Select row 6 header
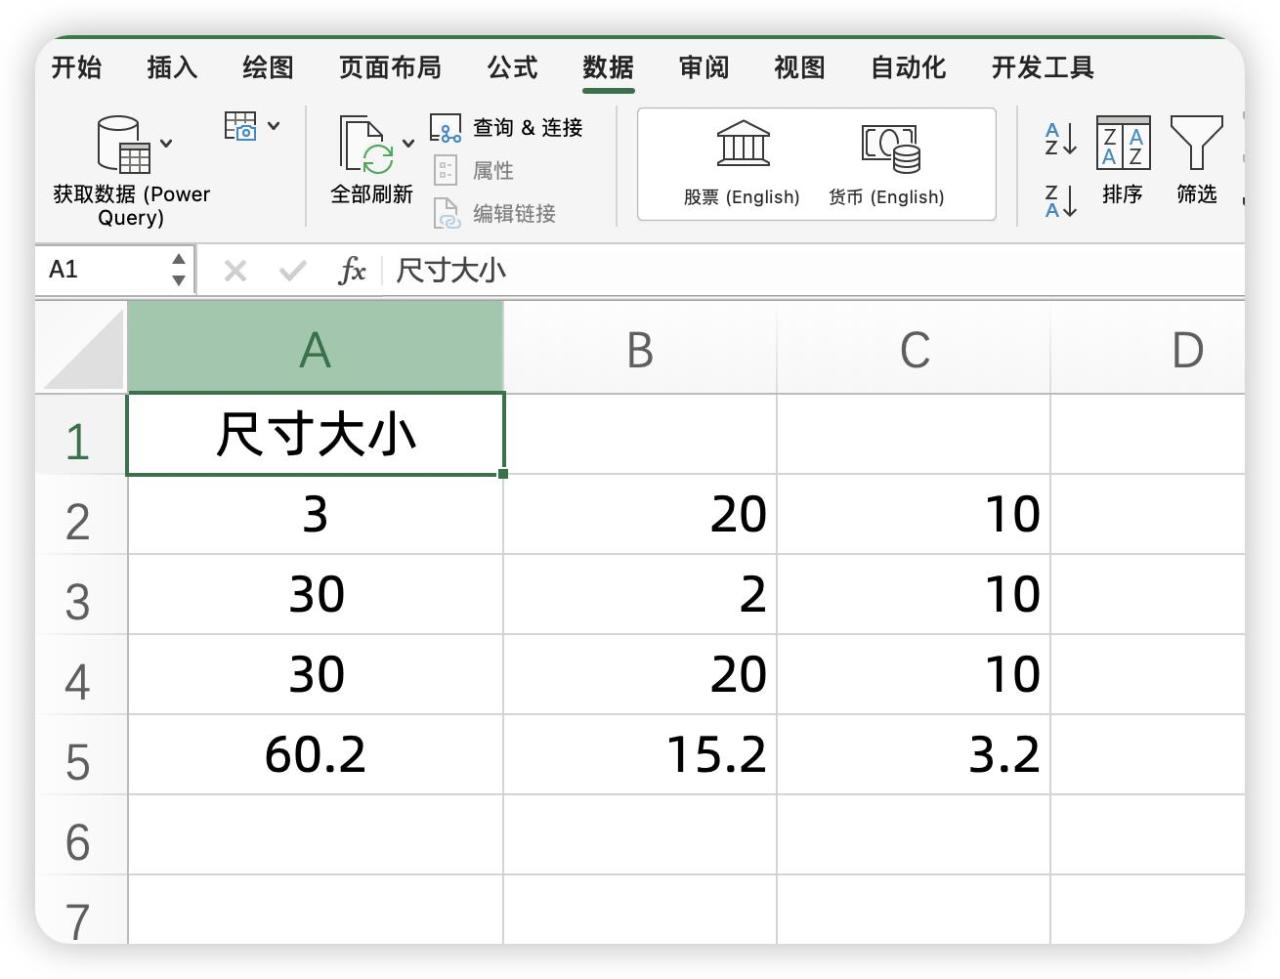Screen dimensions: 1280x979 tap(82, 835)
